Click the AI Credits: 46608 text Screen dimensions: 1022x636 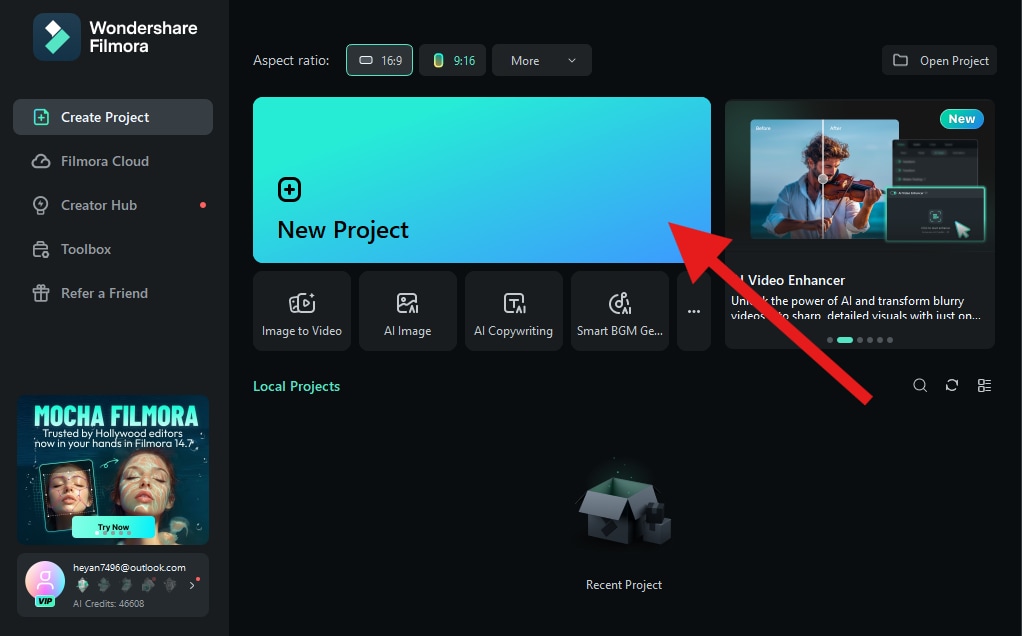[108, 603]
